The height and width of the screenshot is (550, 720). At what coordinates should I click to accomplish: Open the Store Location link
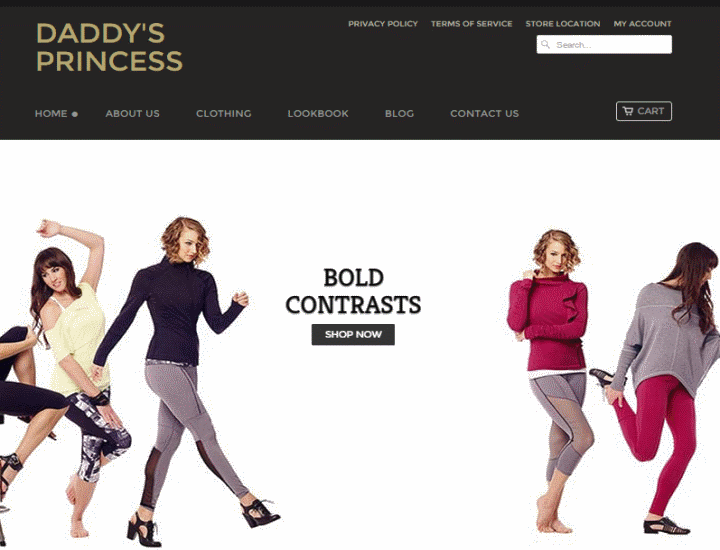point(562,24)
